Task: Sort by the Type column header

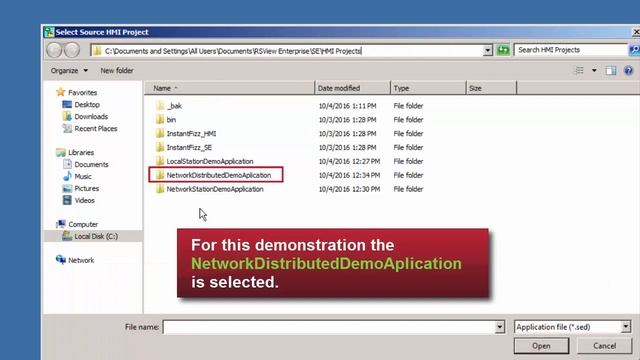Action: tap(428, 88)
